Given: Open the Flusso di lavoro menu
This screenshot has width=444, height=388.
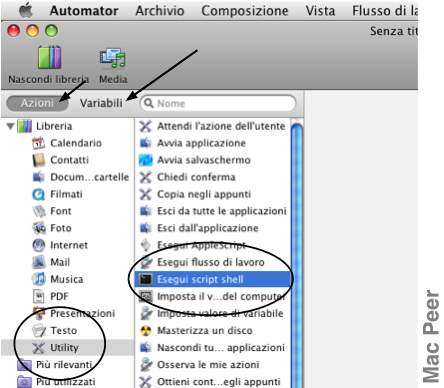Looking at the screenshot, I should point(385,11).
